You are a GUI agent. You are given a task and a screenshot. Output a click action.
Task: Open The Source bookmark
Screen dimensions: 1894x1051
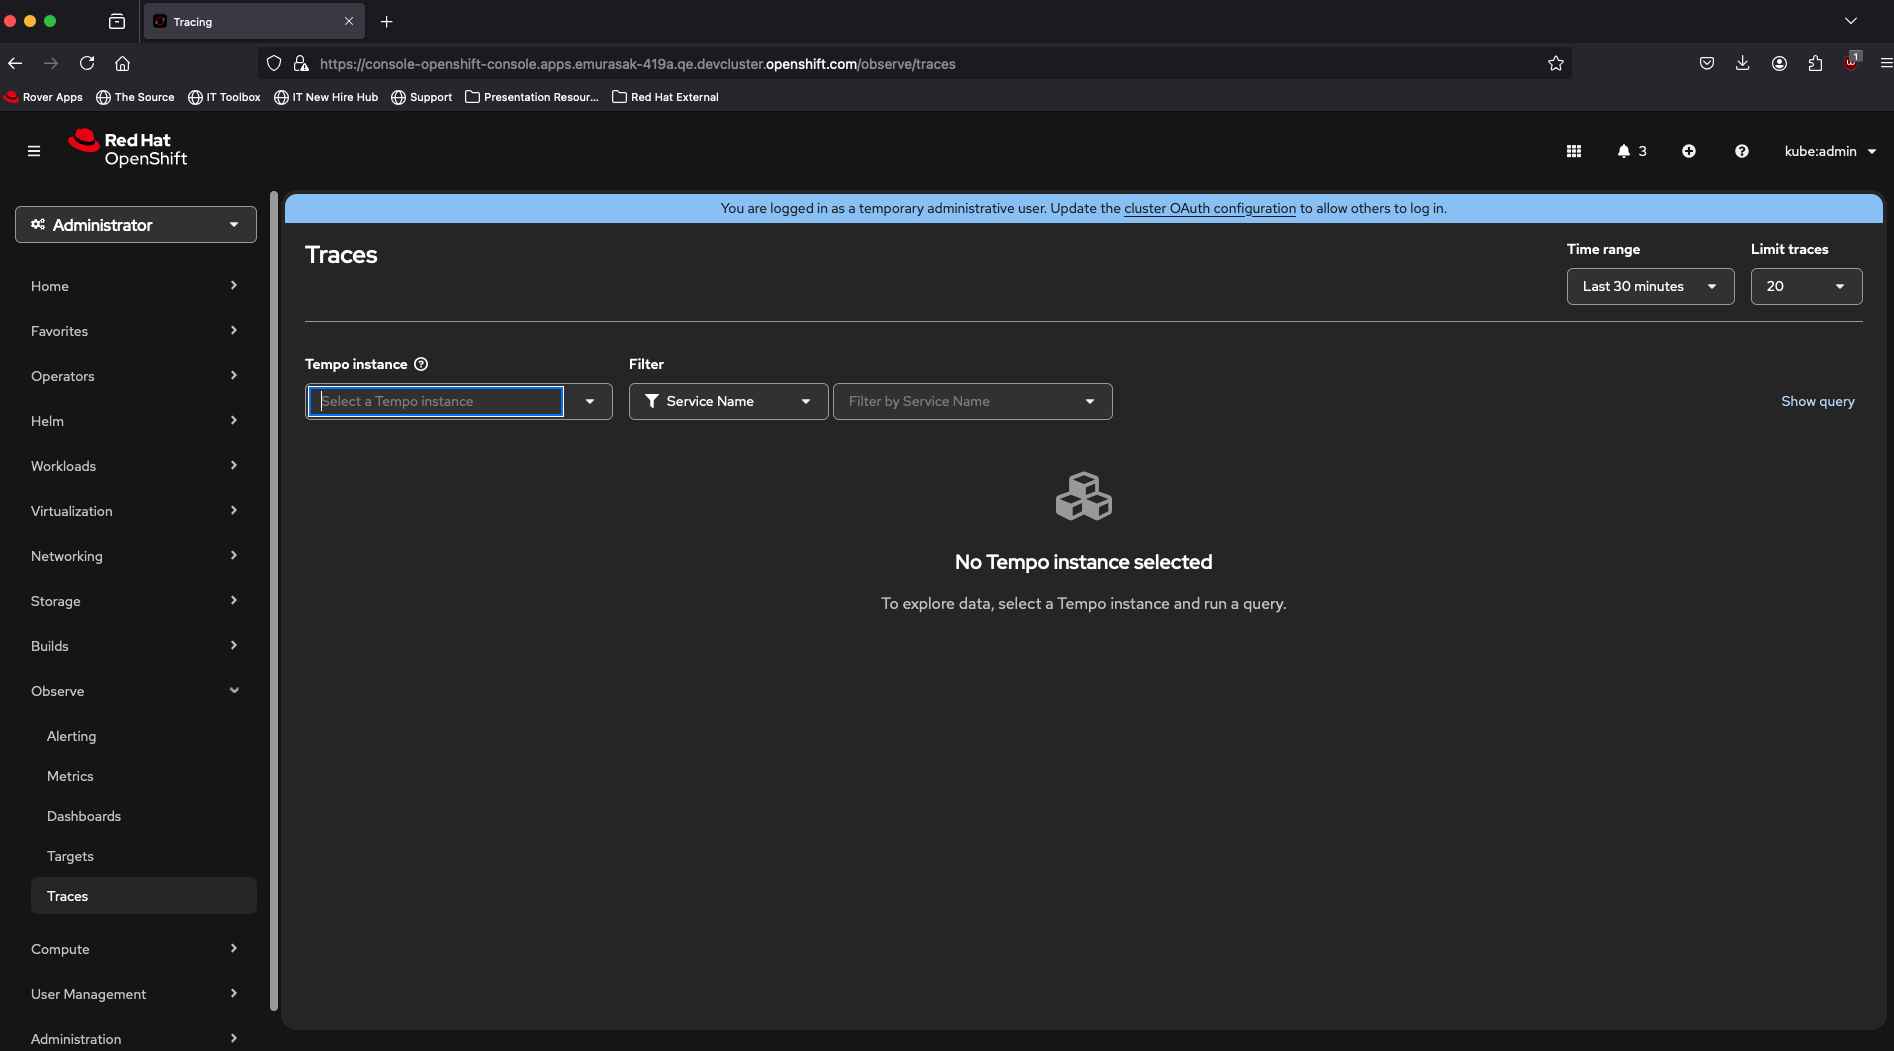point(135,97)
